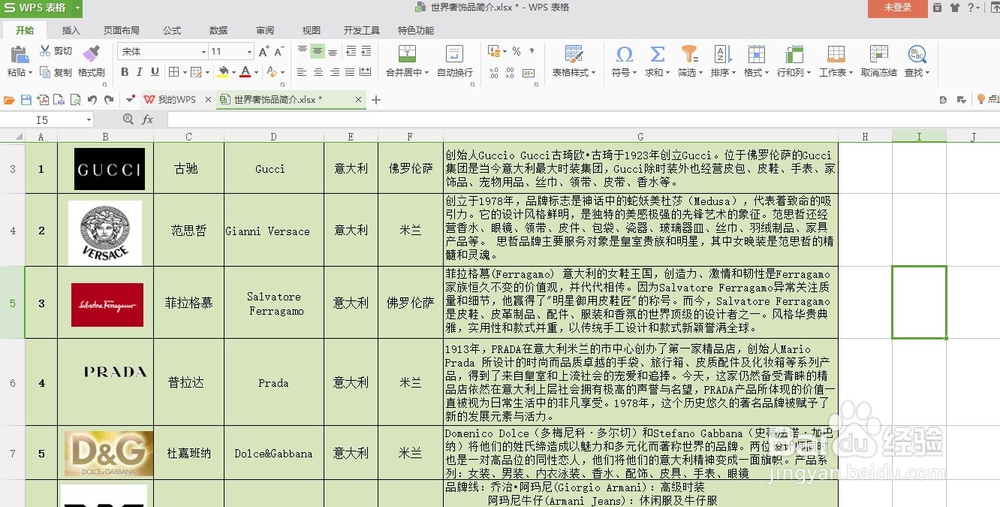Activate the Format Painter (格式刷) brush

pyautogui.click(x=91, y=53)
